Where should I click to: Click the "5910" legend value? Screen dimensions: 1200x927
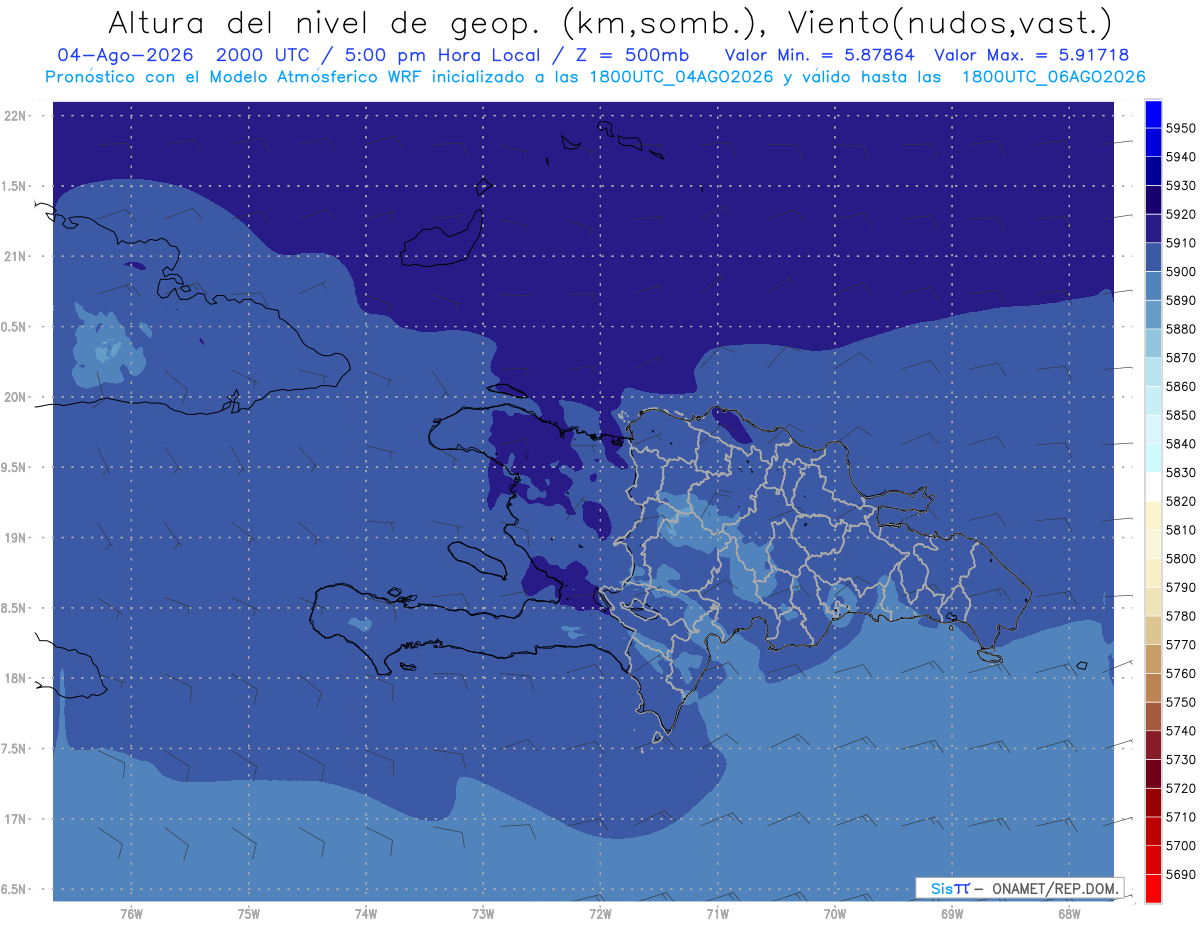pos(1181,243)
